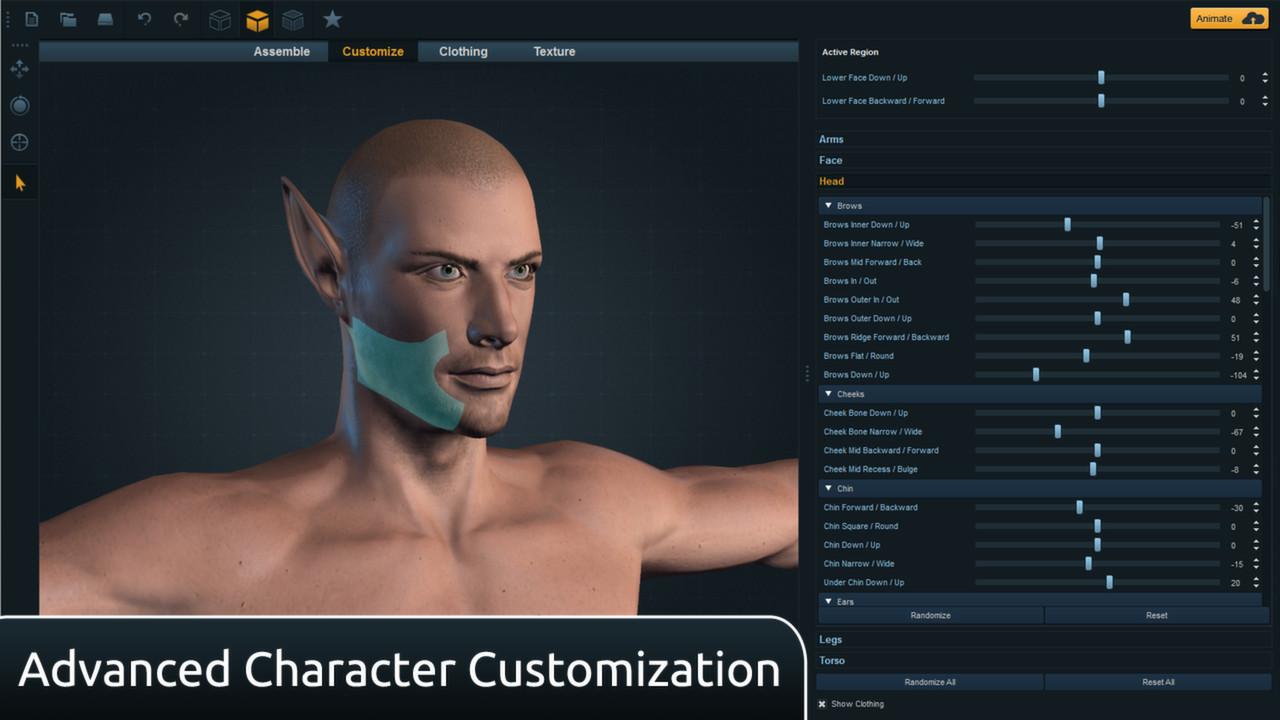Save the current project

pyautogui.click(x=104, y=19)
